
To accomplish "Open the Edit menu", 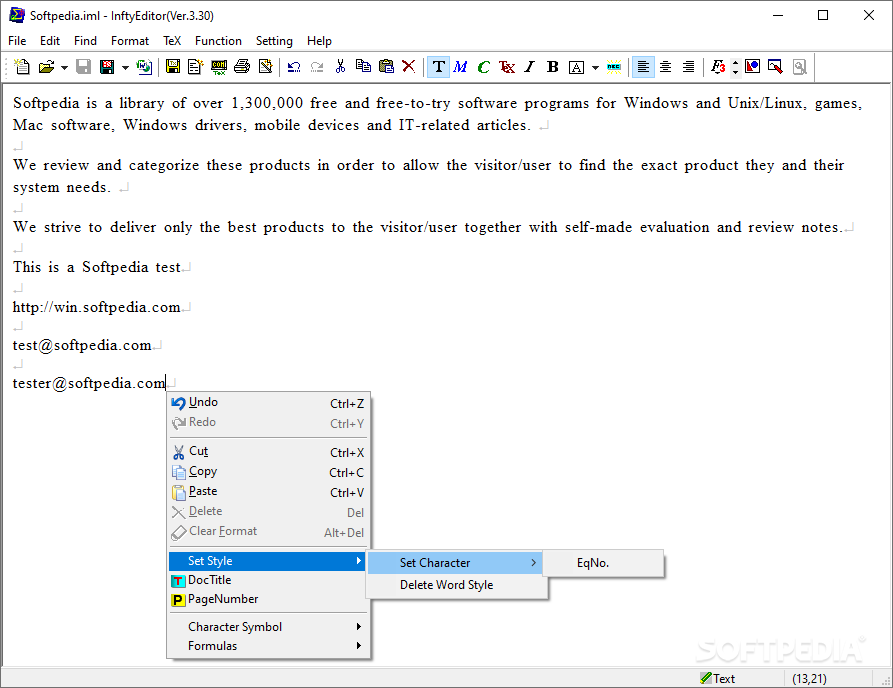I will tap(50, 41).
